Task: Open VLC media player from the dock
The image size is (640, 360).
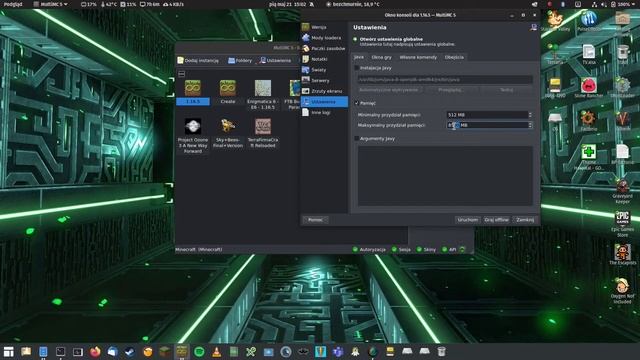Action: click(x=216, y=351)
